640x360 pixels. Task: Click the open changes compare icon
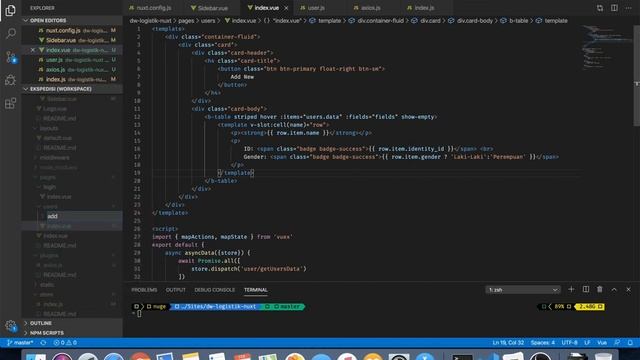[600, 8]
